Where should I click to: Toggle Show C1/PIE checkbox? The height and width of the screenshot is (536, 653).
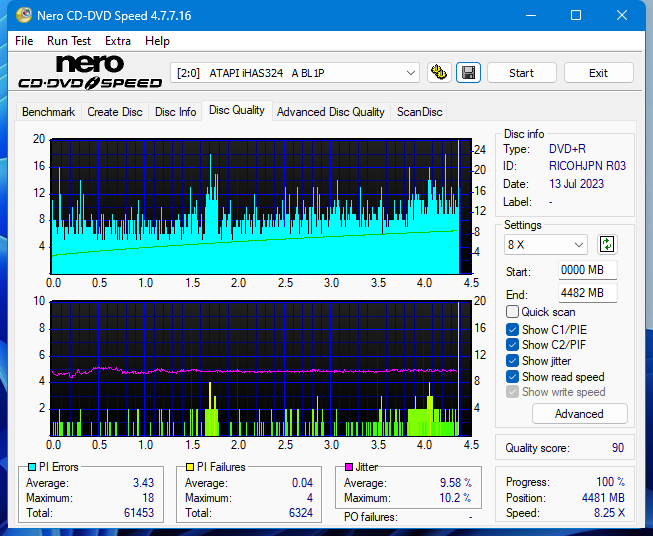pyautogui.click(x=512, y=329)
